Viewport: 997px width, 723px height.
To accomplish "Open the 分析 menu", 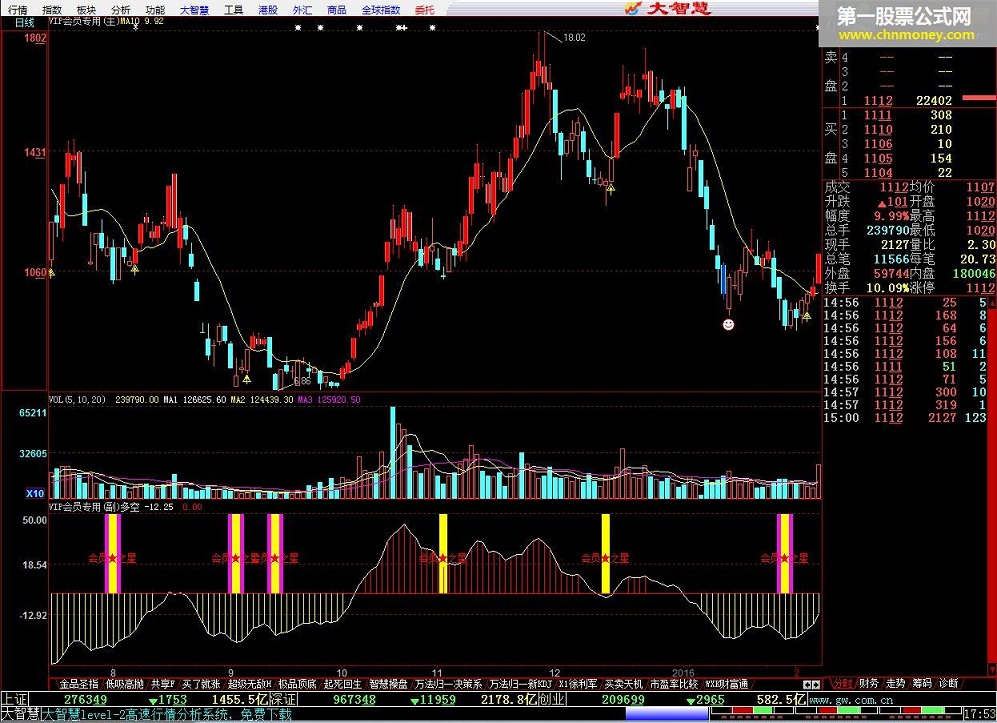I will 121,10.
